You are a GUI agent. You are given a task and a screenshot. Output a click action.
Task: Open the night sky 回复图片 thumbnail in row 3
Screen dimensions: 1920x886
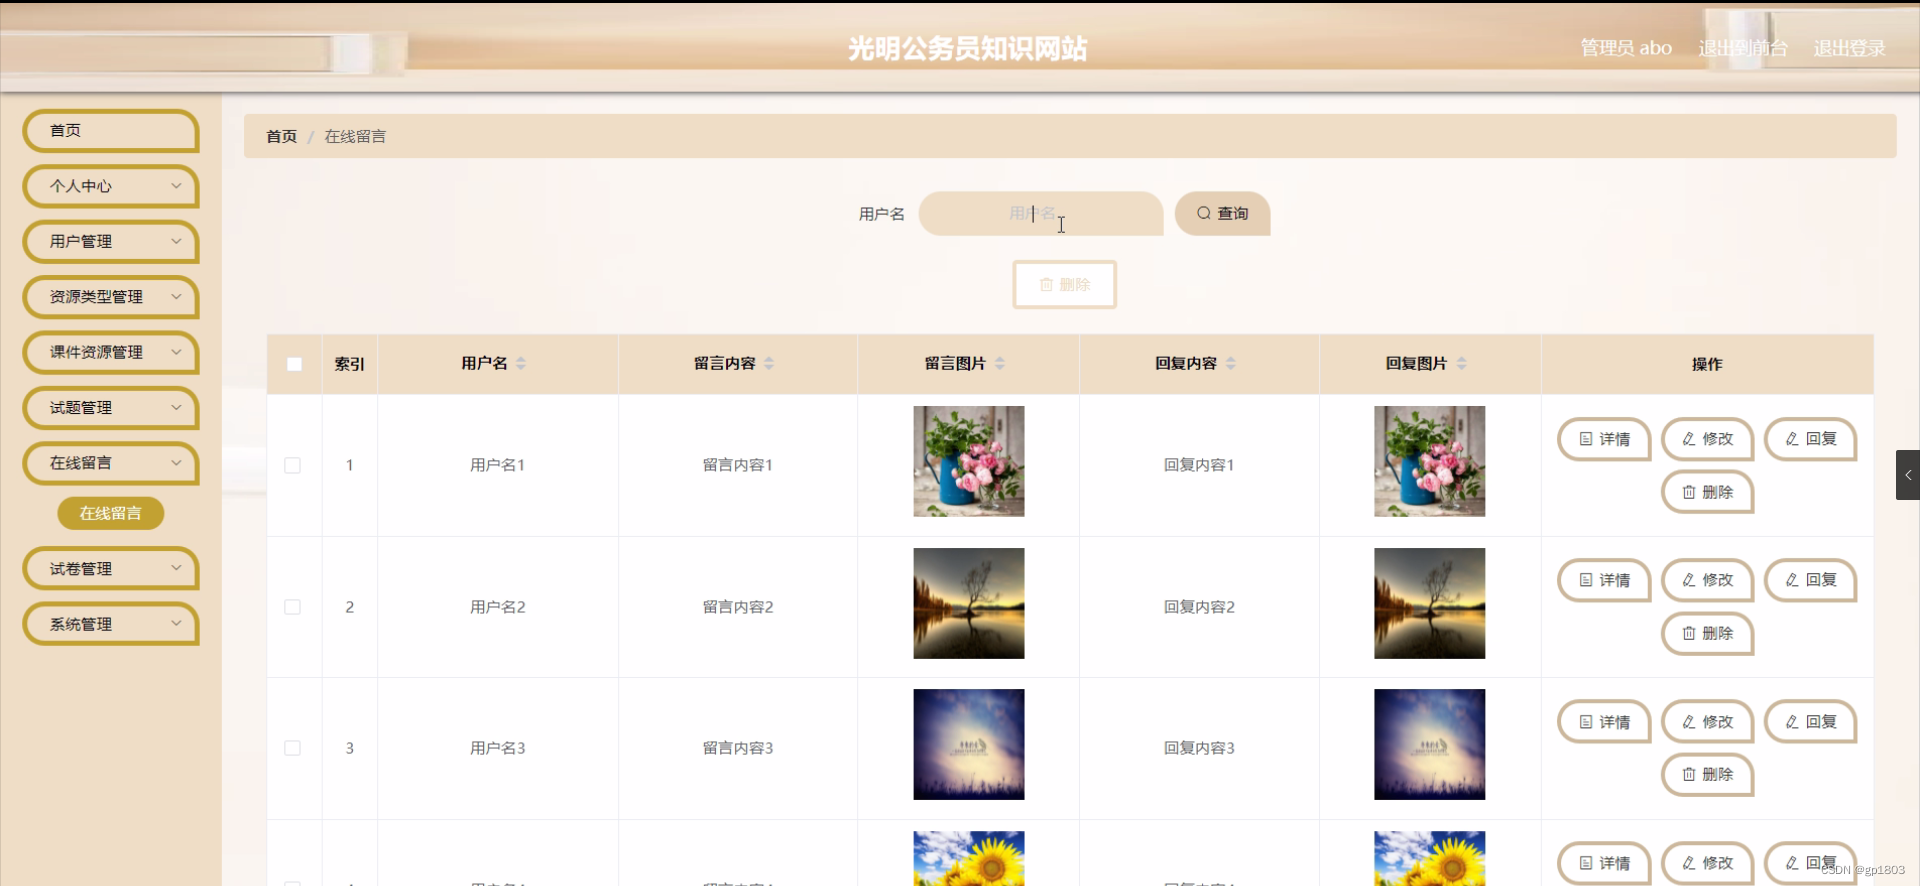pos(1430,744)
